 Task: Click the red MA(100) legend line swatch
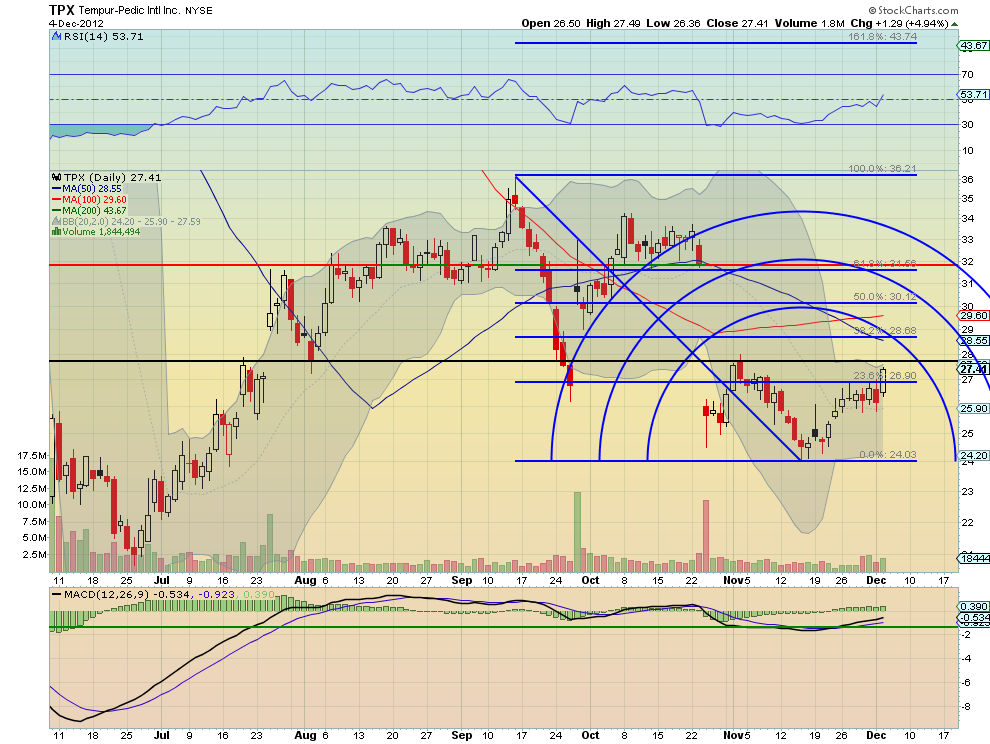click(x=56, y=200)
